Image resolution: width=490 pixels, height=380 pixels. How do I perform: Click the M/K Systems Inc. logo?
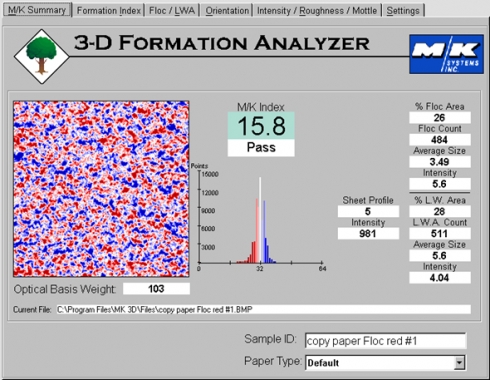click(446, 54)
